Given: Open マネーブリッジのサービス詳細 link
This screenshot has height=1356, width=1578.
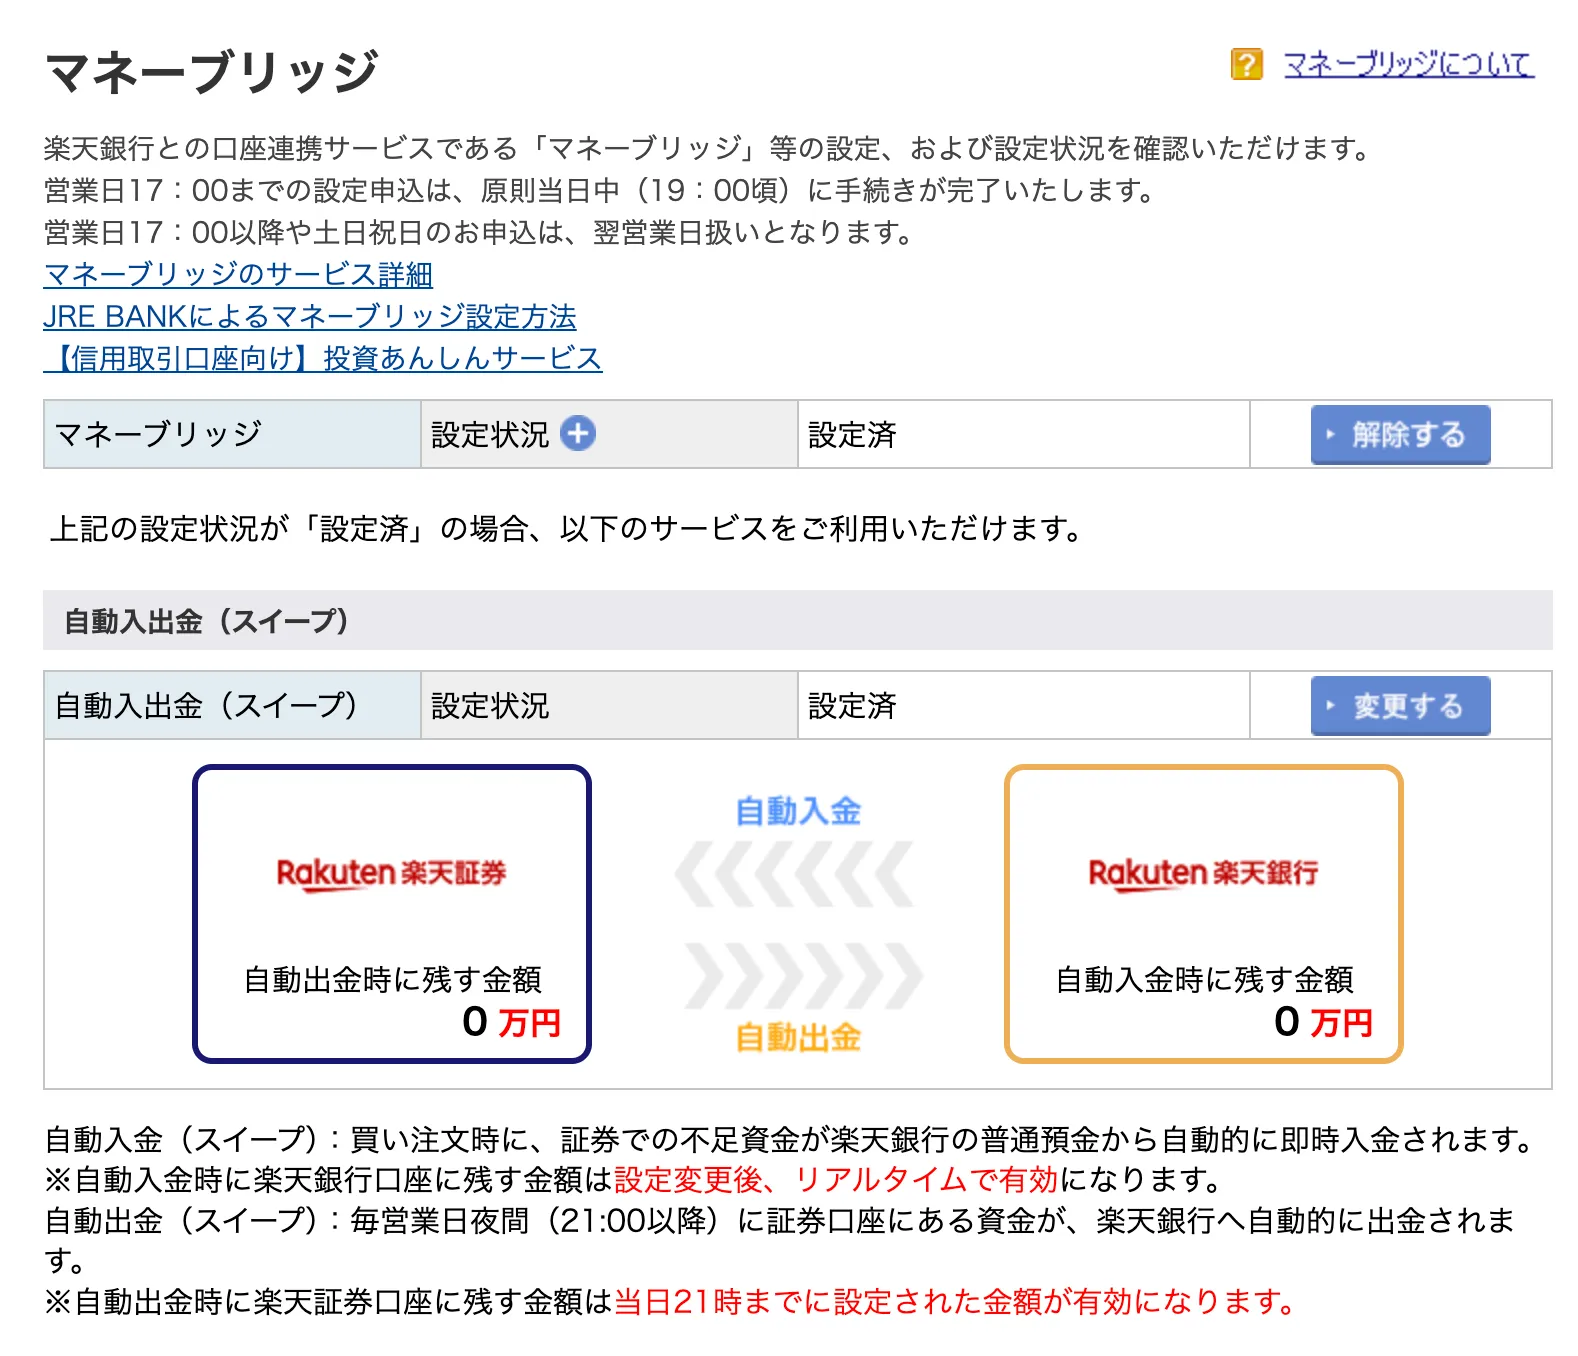Looking at the screenshot, I should pos(238,274).
